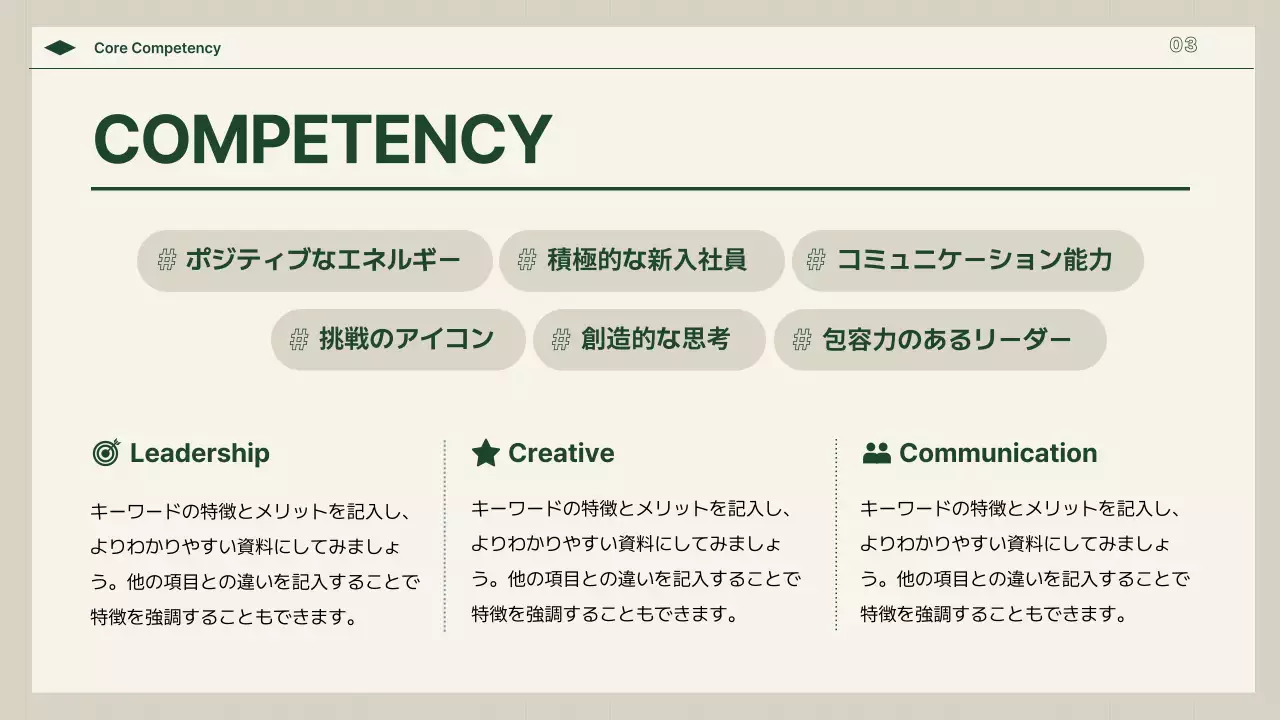Click the target icon beside Leadership
Image resolution: width=1280 pixels, height=720 pixels.
click(106, 453)
